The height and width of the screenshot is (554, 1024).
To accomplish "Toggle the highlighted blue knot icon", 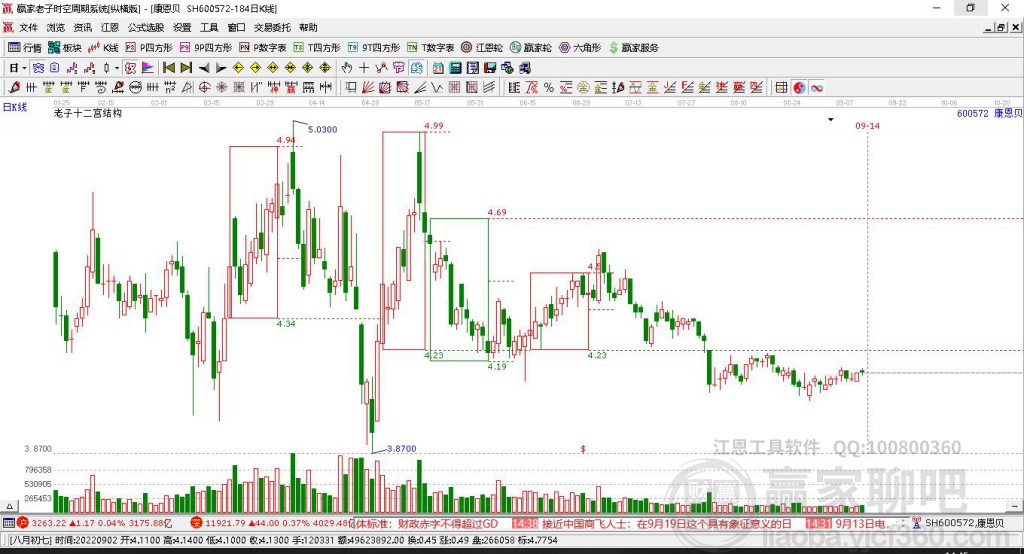I will click(x=39, y=68).
